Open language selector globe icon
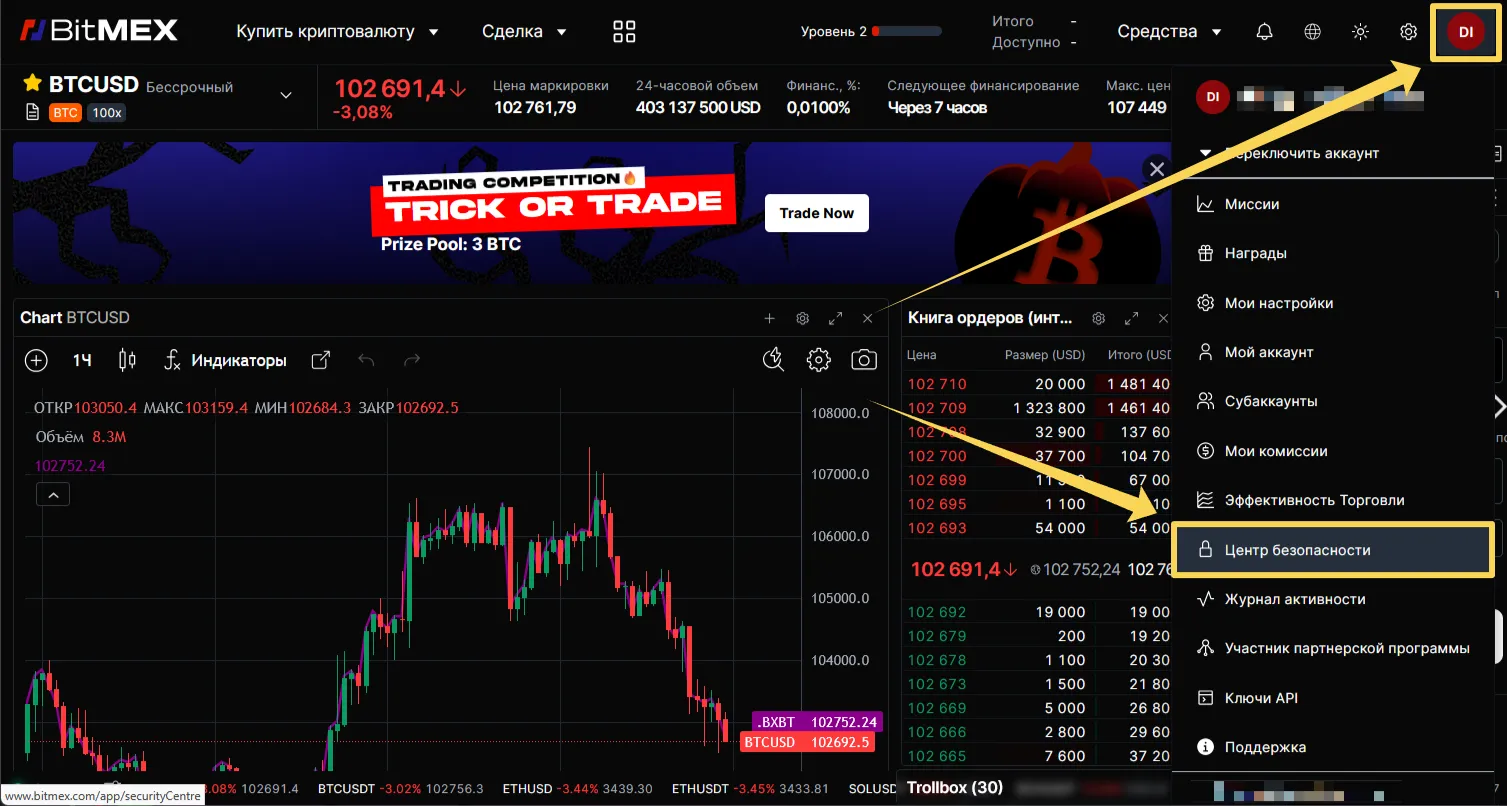 click(1312, 32)
